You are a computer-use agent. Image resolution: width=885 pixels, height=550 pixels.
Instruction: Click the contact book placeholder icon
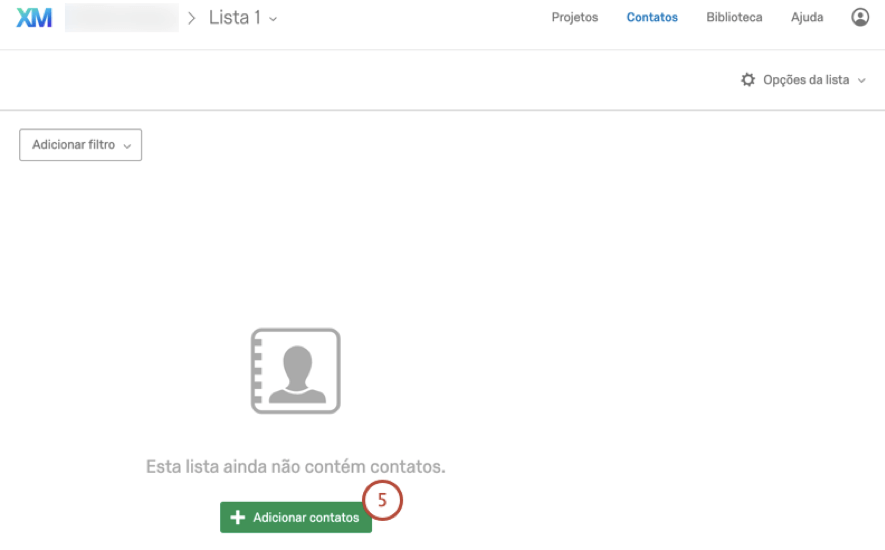pyautogui.click(x=296, y=371)
